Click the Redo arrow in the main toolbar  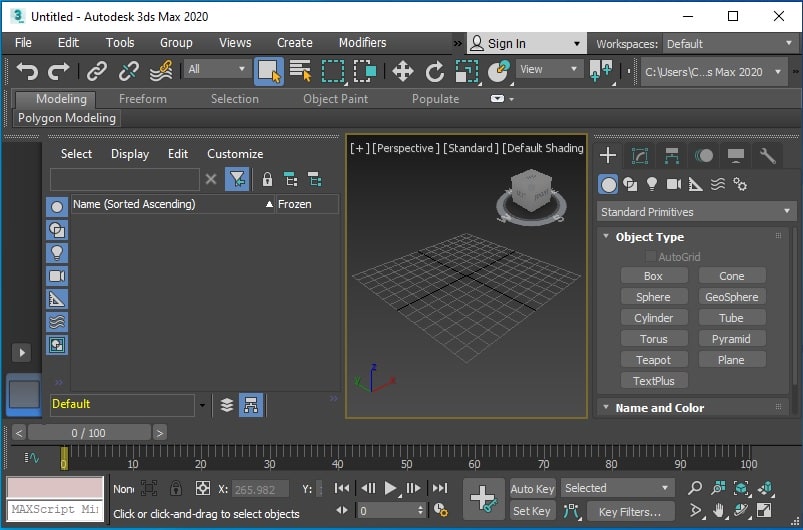(58, 71)
